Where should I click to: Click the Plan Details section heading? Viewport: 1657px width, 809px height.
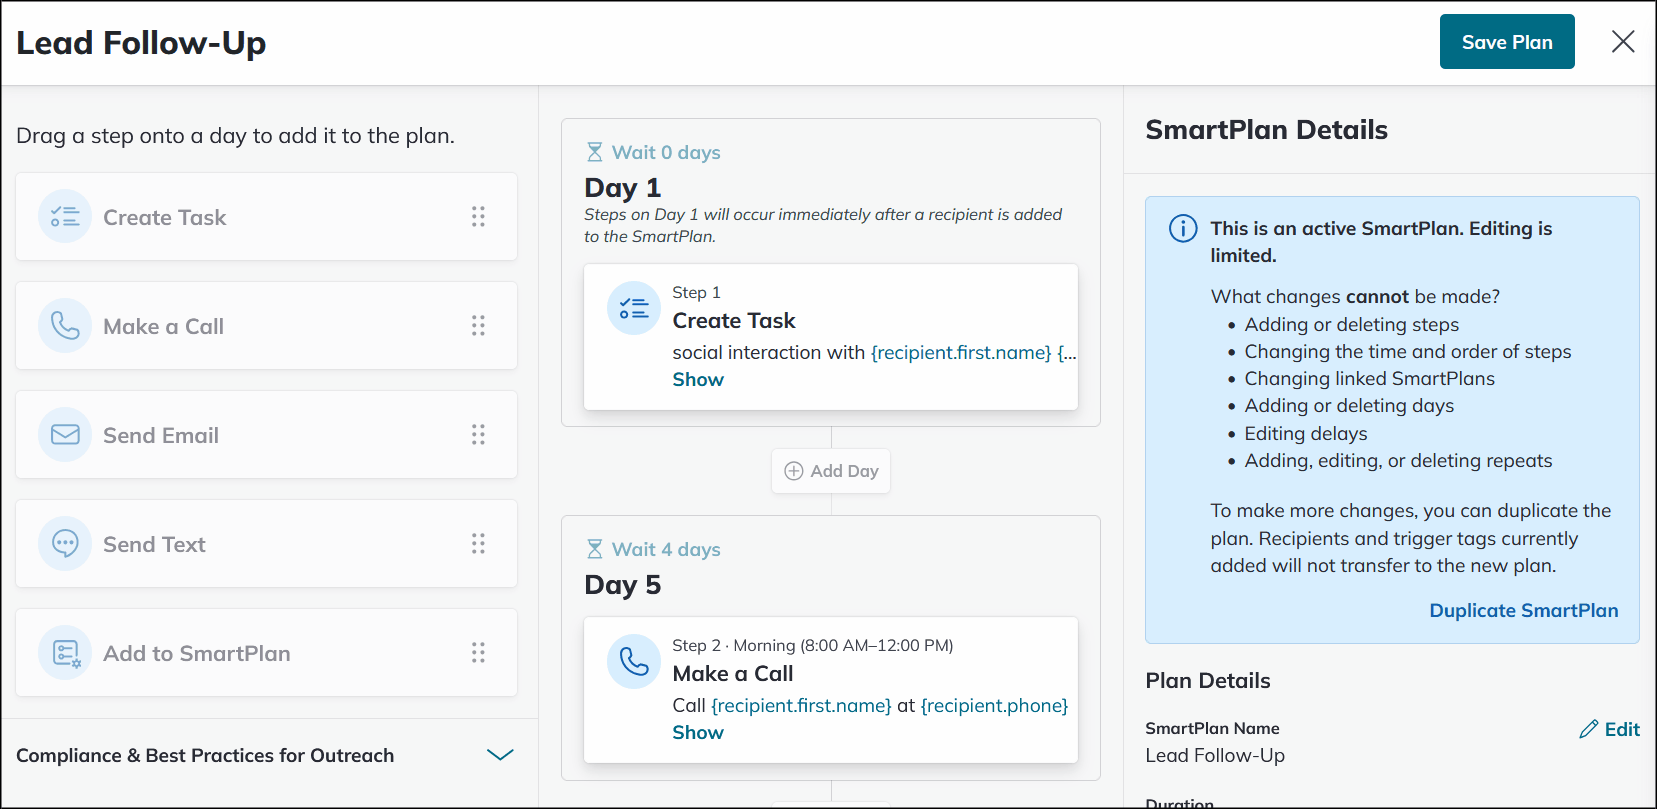pos(1208,681)
